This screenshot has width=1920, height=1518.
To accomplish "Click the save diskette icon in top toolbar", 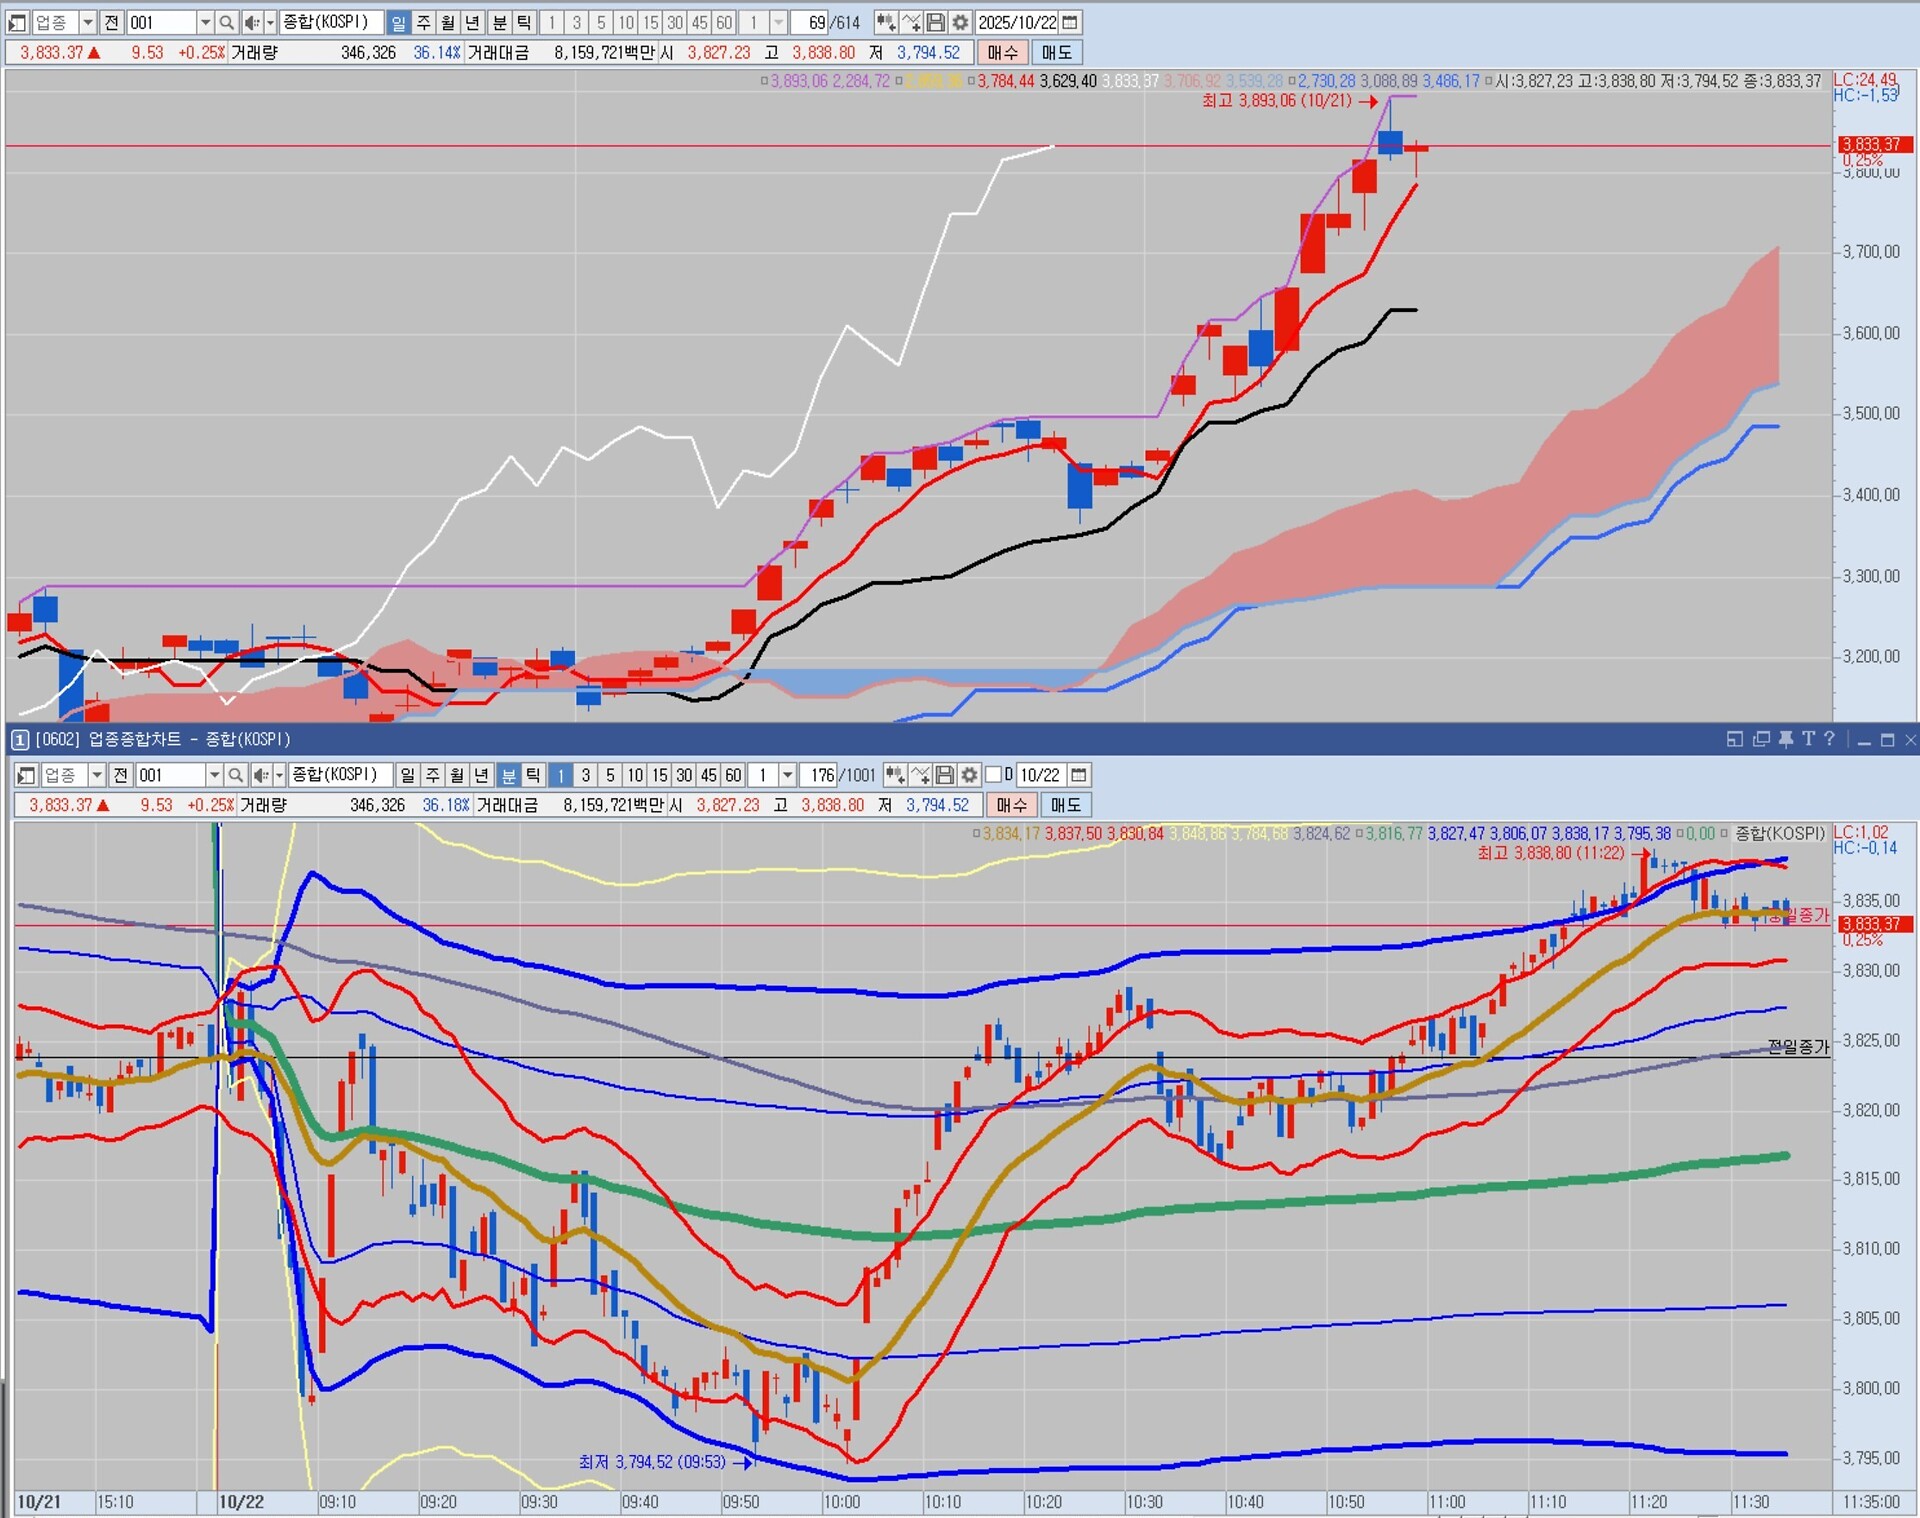I will point(936,22).
